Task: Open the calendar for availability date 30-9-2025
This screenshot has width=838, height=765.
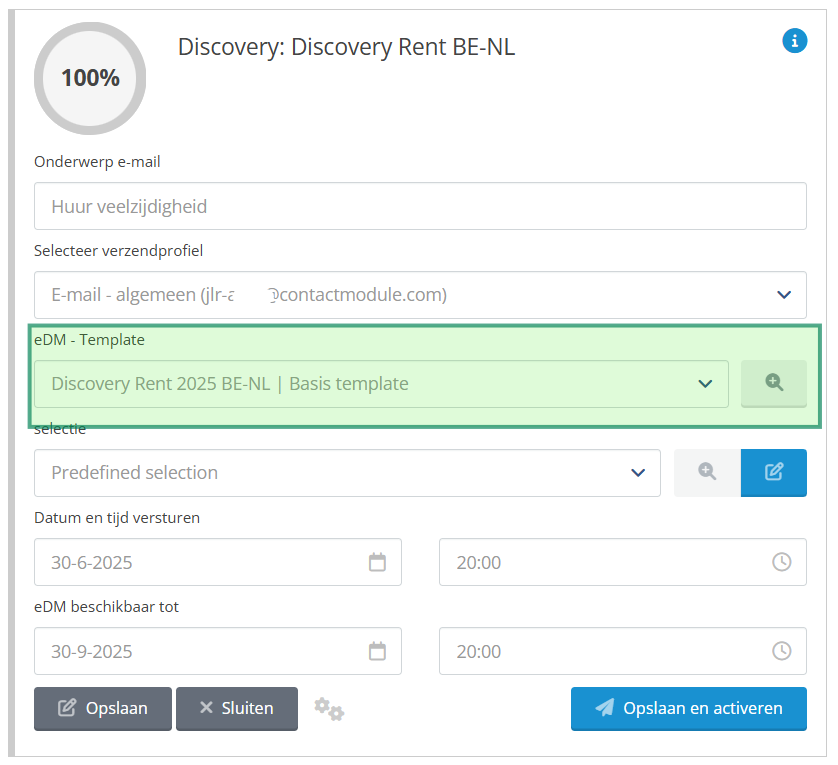Action: pos(377,651)
